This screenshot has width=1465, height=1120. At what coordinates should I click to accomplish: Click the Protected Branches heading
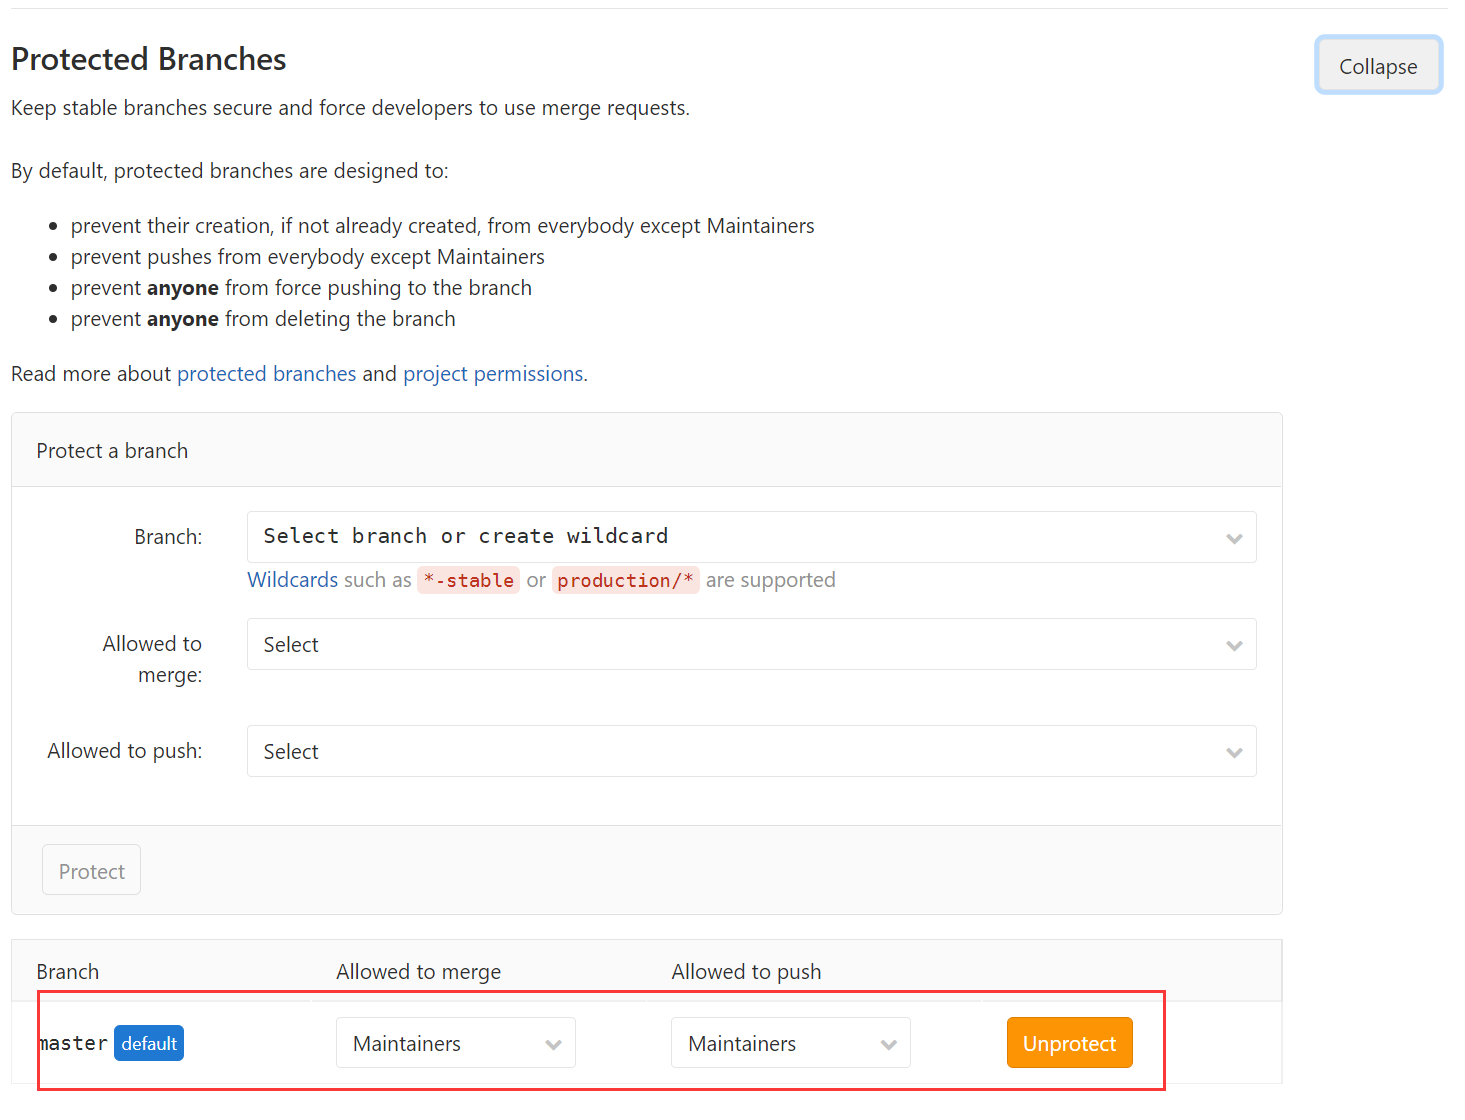click(149, 59)
